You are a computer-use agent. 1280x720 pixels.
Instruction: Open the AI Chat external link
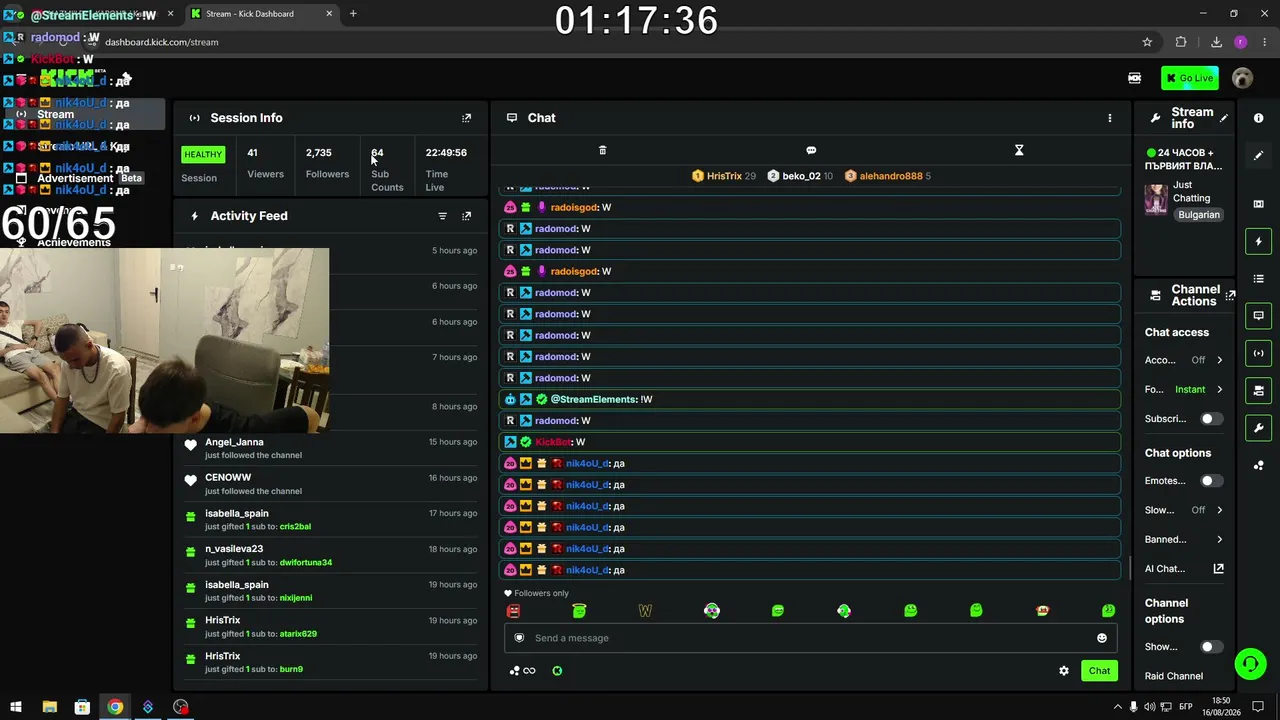click(x=1218, y=569)
